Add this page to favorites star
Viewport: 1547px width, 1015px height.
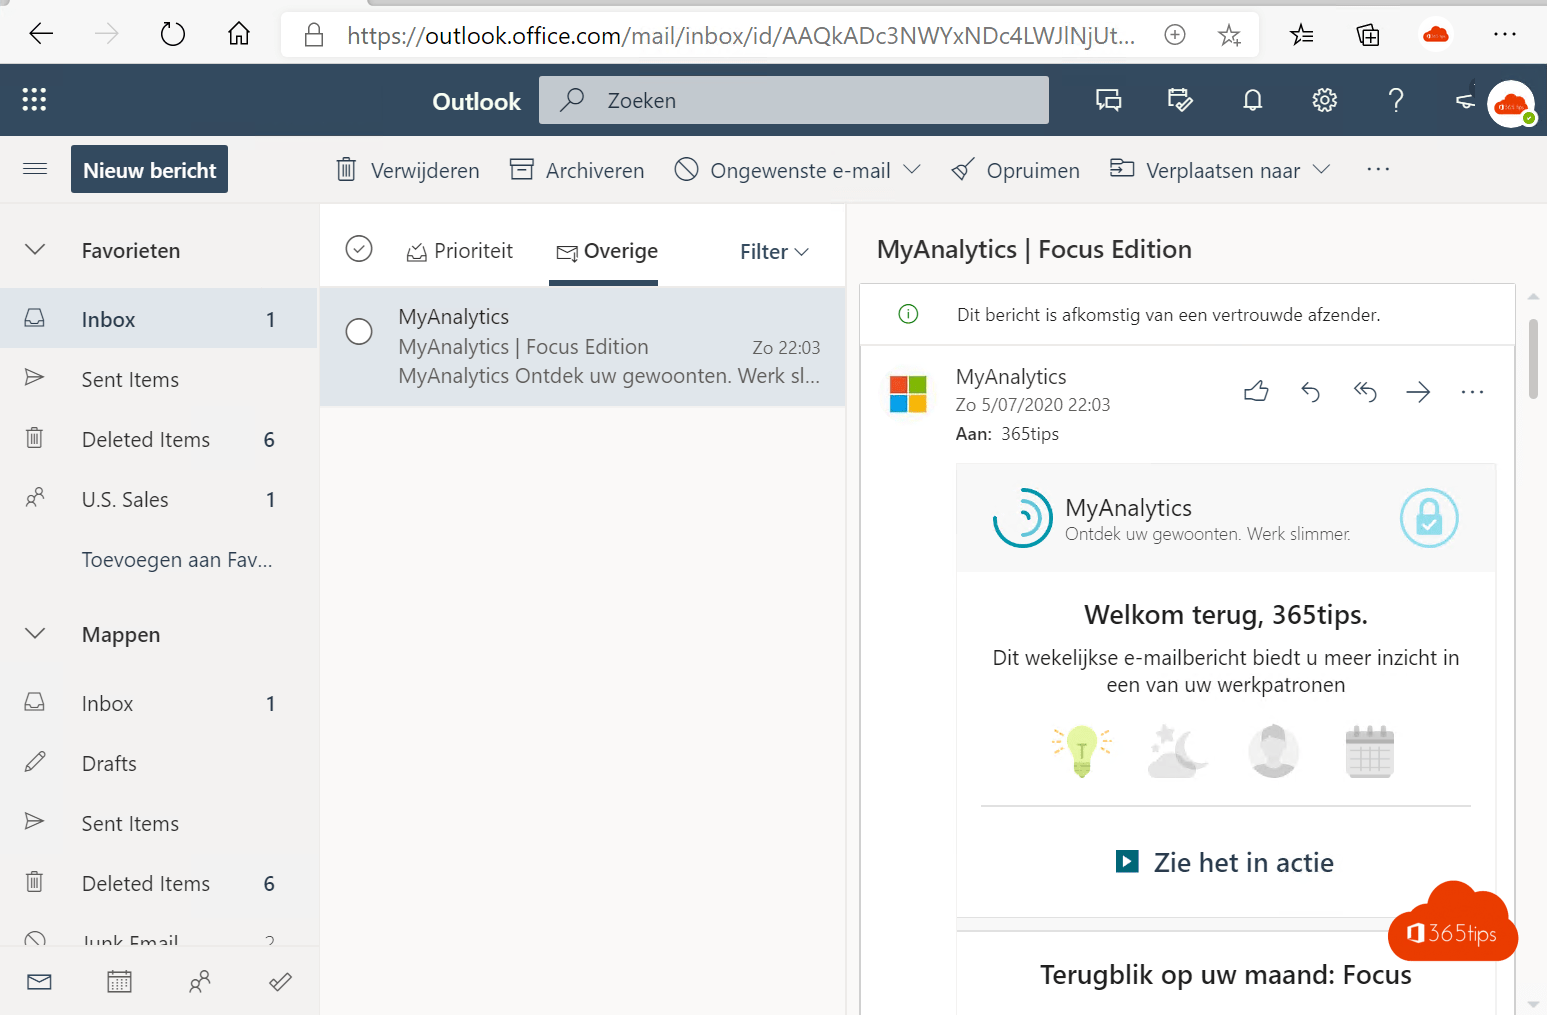1229,36
